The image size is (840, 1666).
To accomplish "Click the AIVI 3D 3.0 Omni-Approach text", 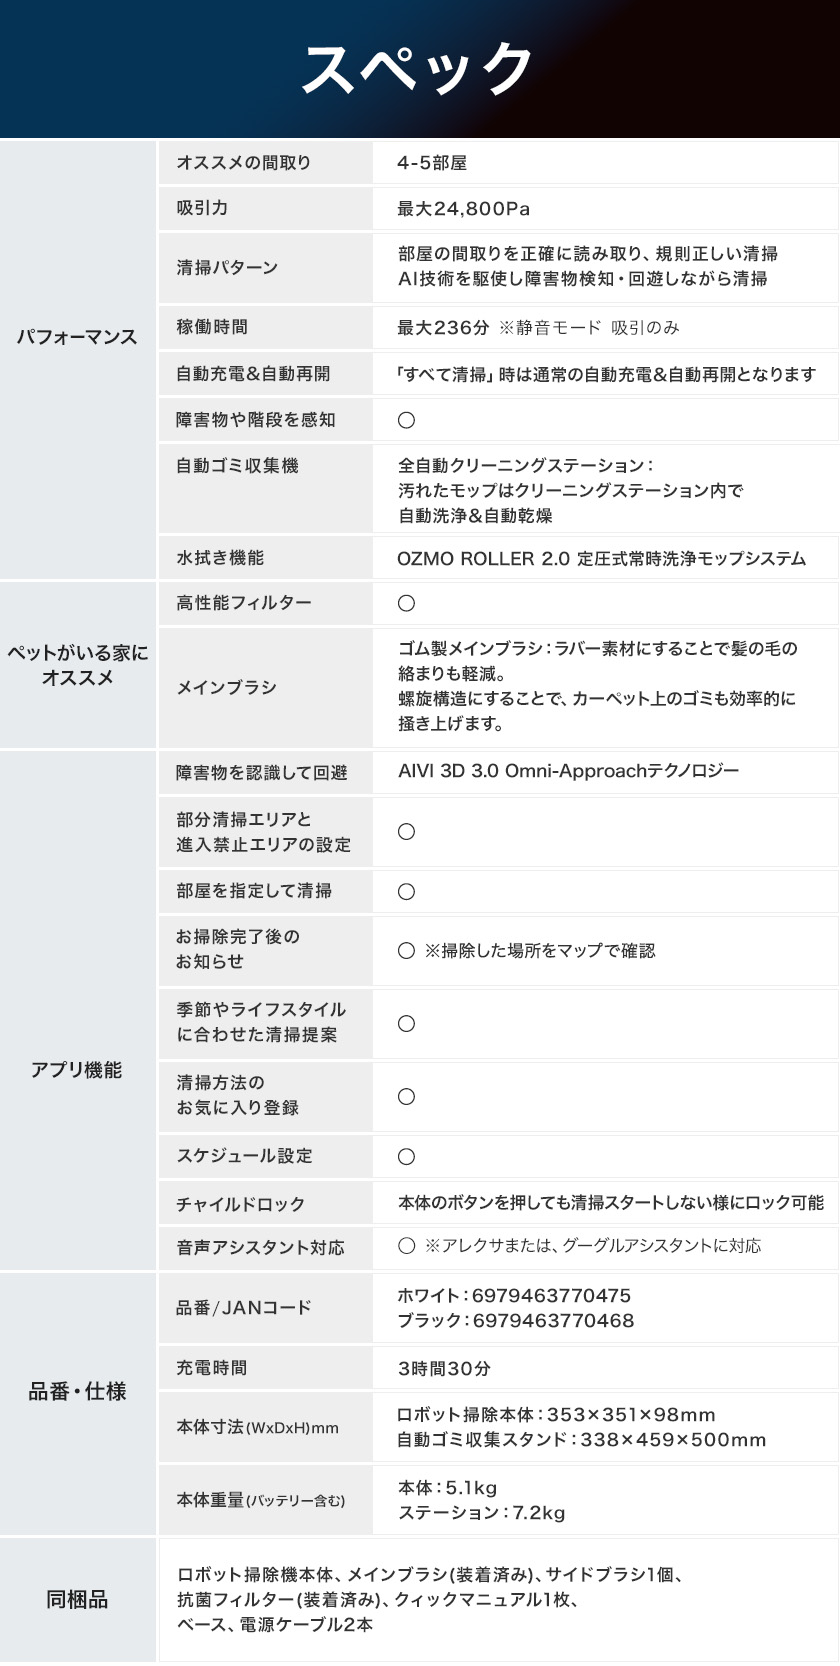I will [568, 771].
